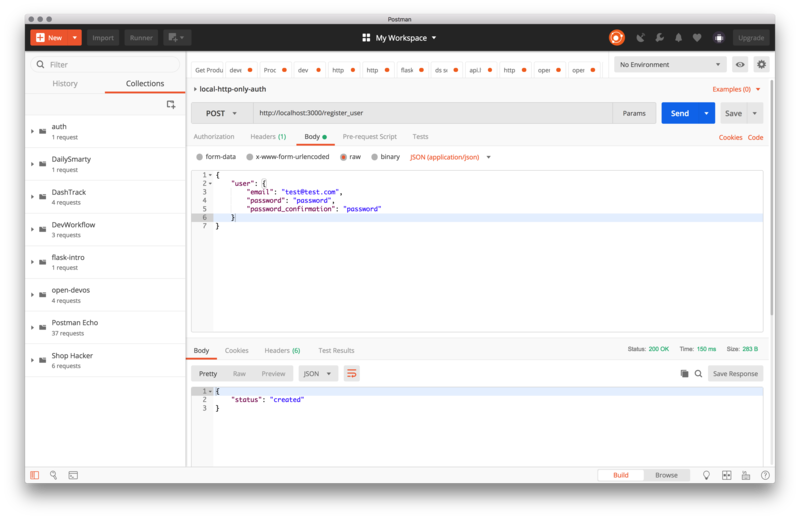Click the orange sync status icon

616,38
